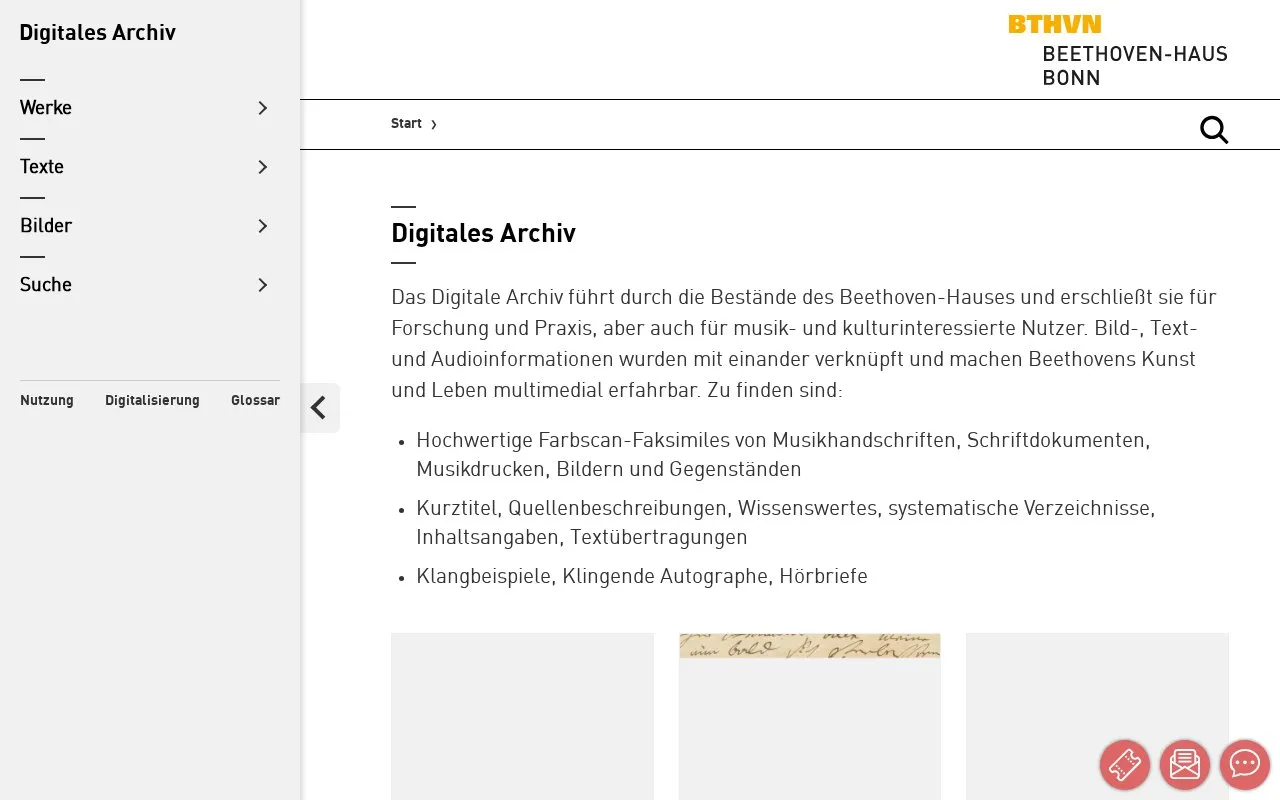Open the Digitalisierung link
Image resolution: width=1280 pixels, height=800 pixels.
pyautogui.click(x=152, y=400)
